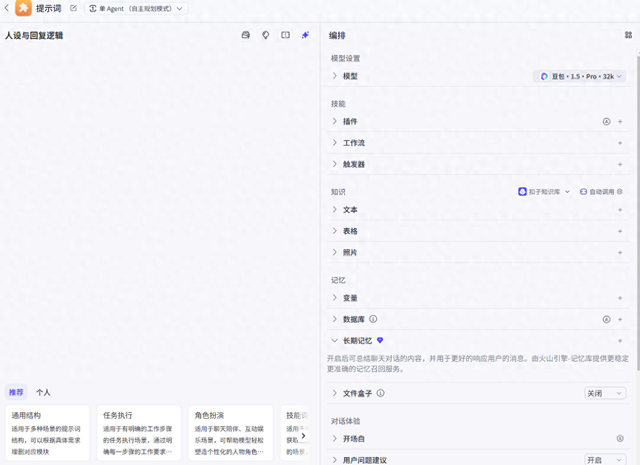The image size is (640, 465).
Task: Add a trigger via 触发器 plus icon
Action: pos(620,164)
